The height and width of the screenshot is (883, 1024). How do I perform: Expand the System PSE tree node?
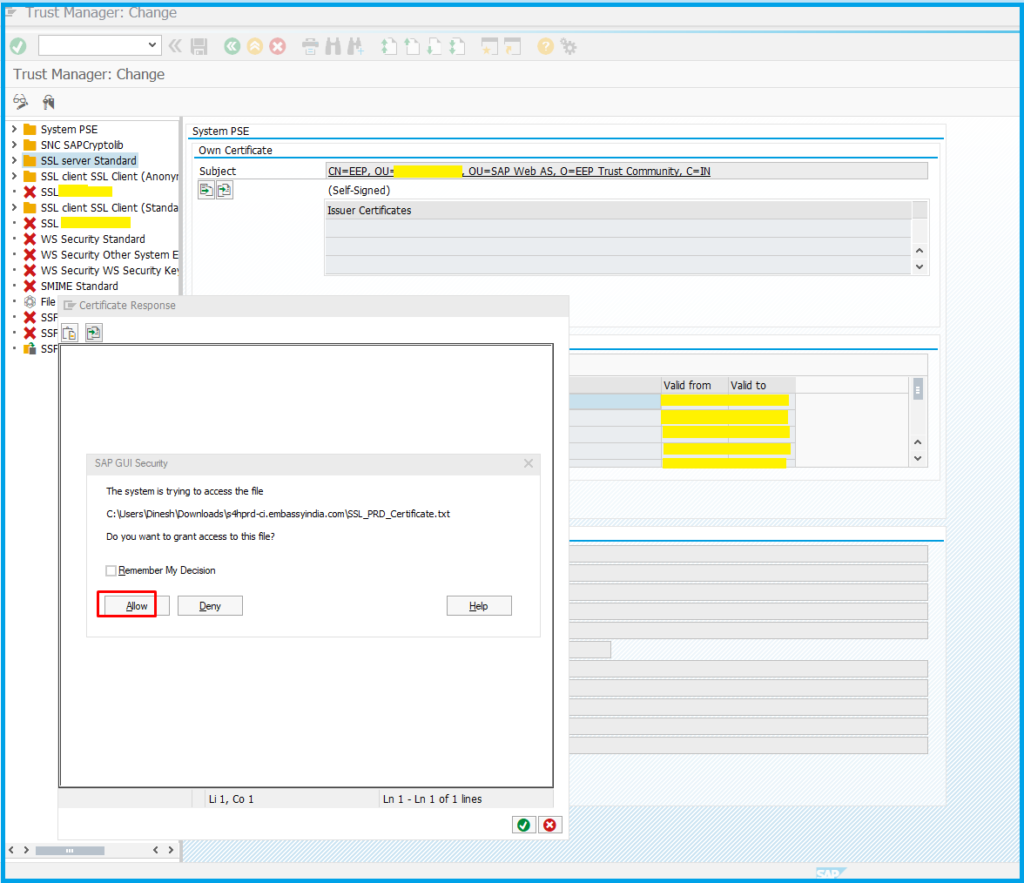click(14, 129)
